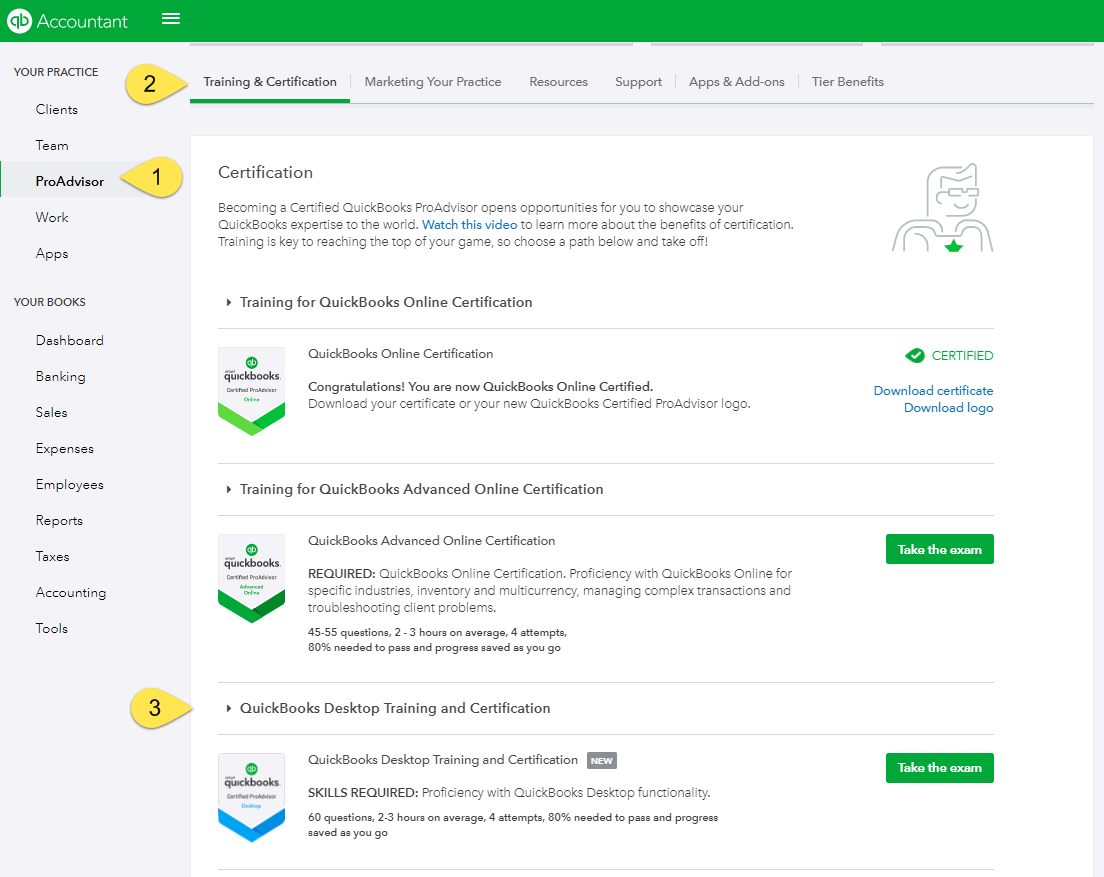This screenshot has height=877, width=1104.
Task: Click the QuickBooks Accountant logo icon
Action: (20, 21)
